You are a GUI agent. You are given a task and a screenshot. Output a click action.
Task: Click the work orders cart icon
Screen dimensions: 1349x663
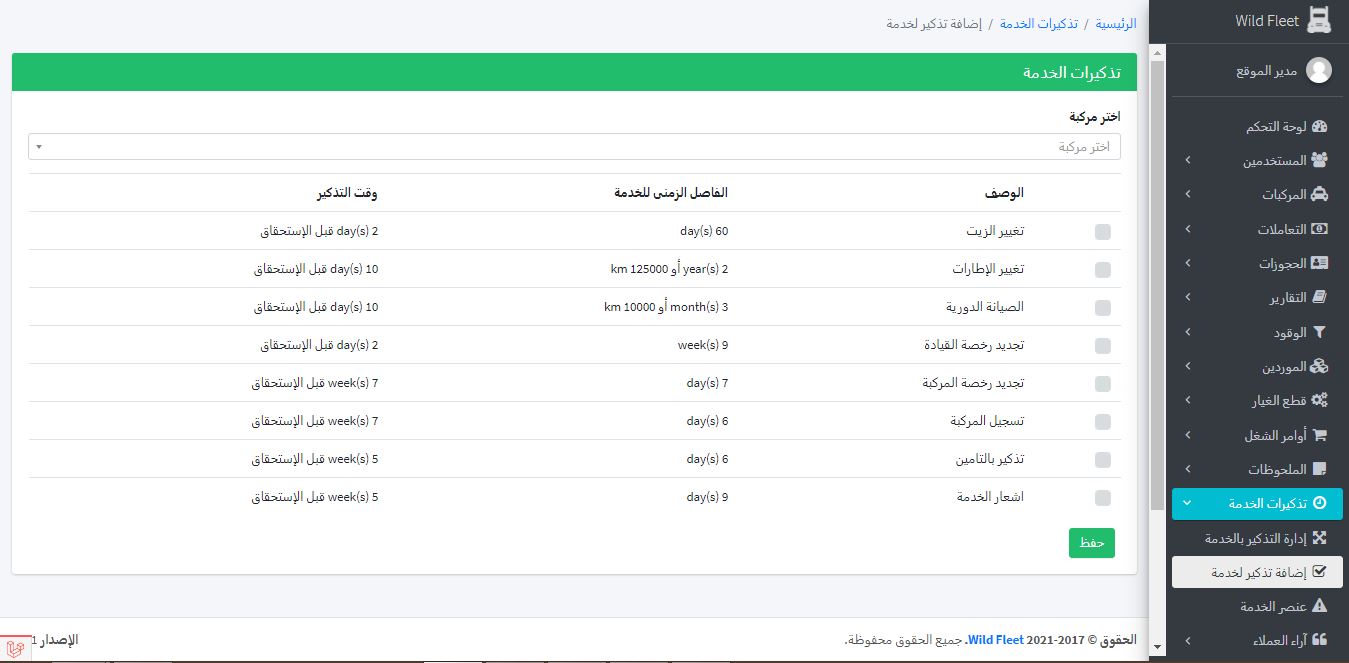point(1319,435)
